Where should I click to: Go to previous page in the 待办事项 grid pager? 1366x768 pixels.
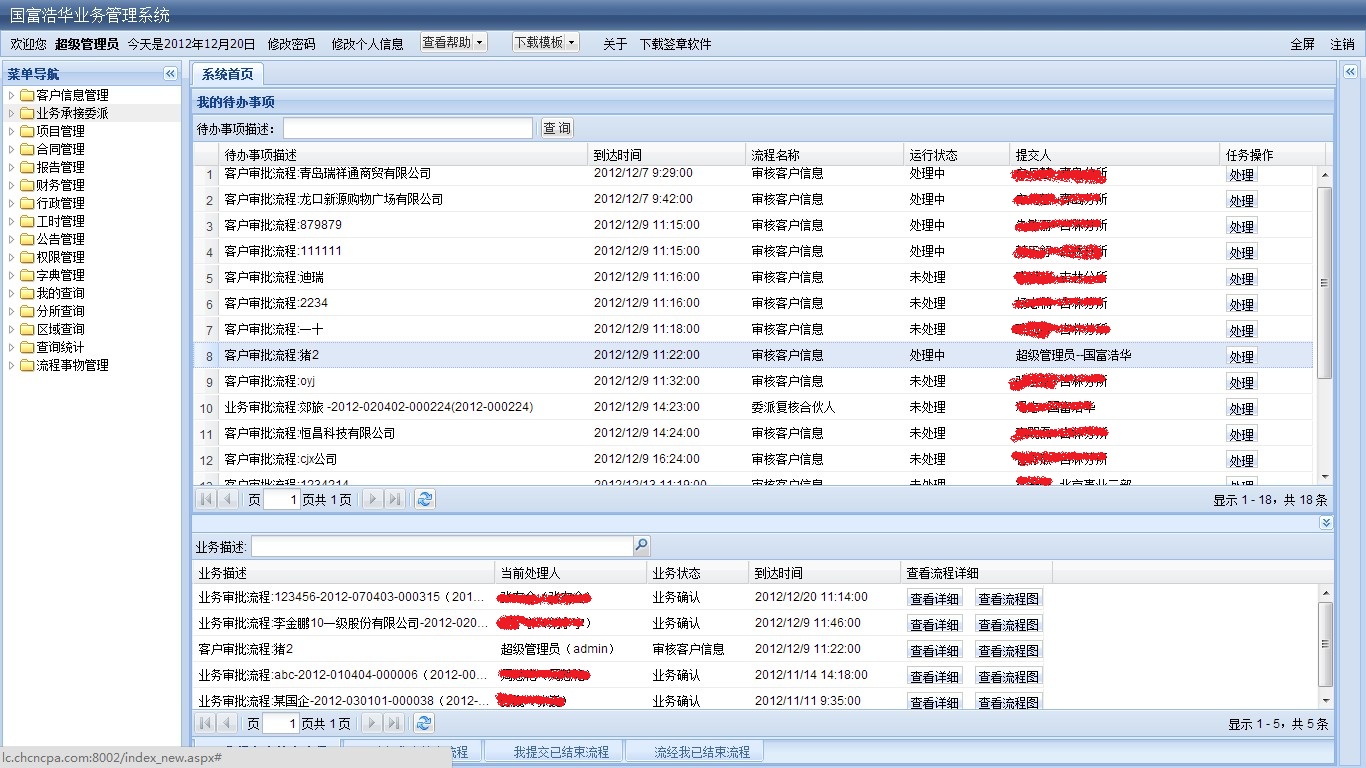pos(228,499)
